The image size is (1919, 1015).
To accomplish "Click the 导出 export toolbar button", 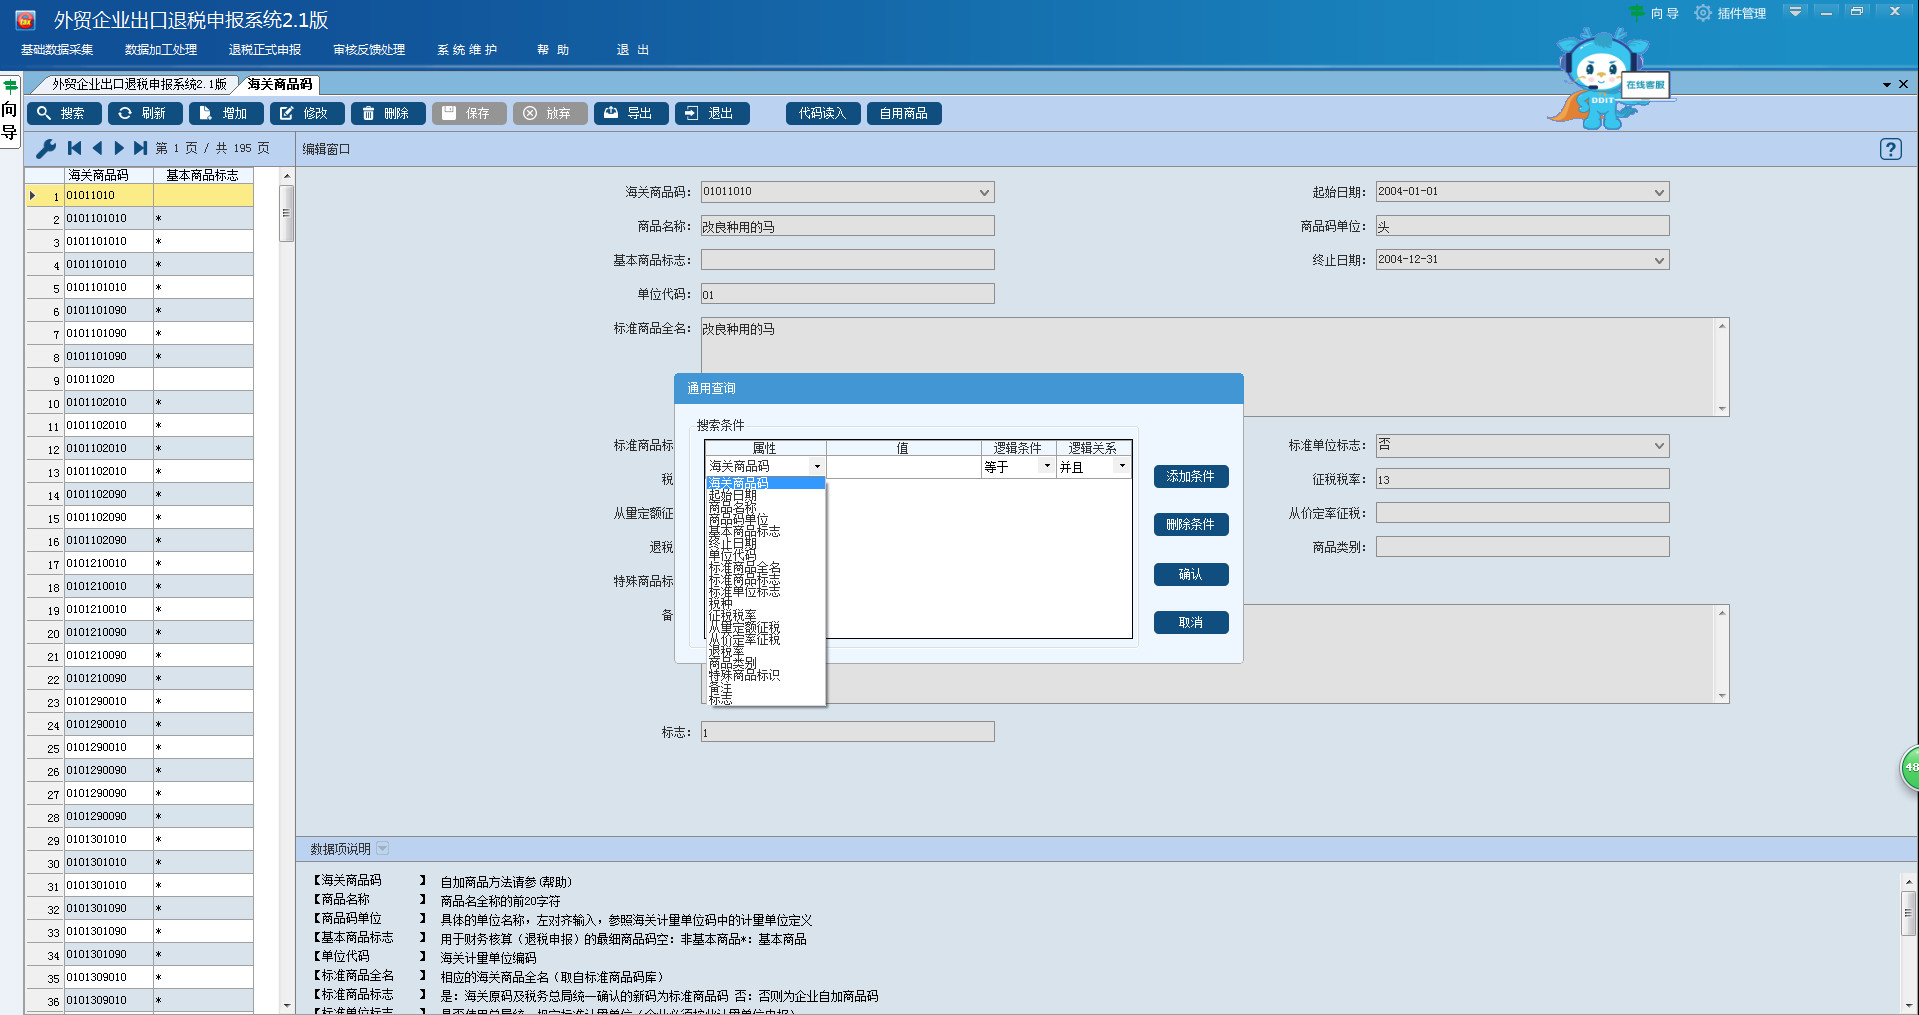I will [x=631, y=114].
